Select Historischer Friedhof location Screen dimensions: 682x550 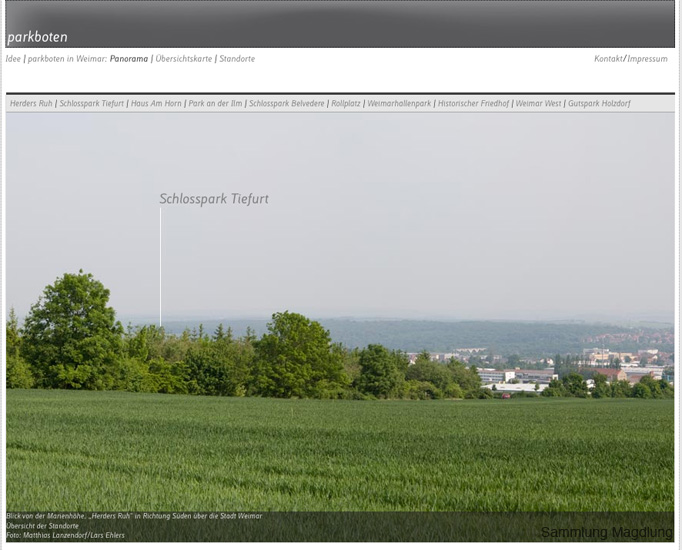pos(473,103)
